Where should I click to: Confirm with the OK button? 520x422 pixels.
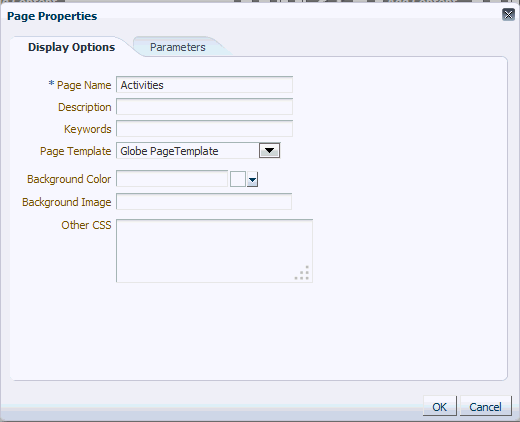coord(440,406)
